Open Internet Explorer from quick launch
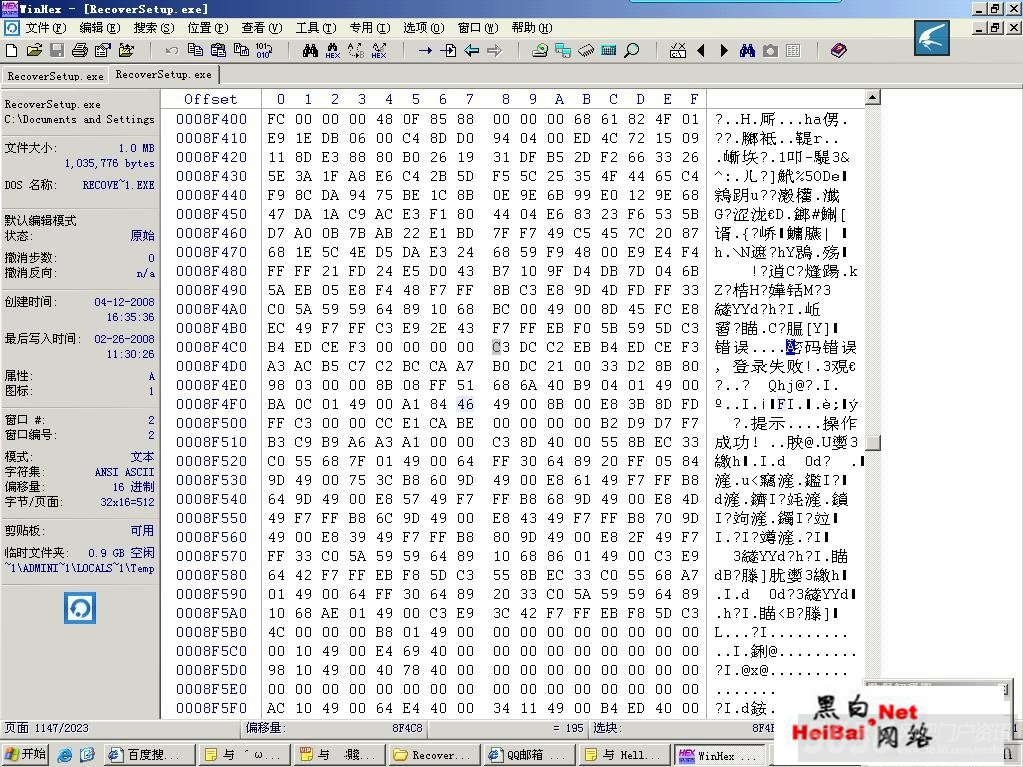 point(65,755)
